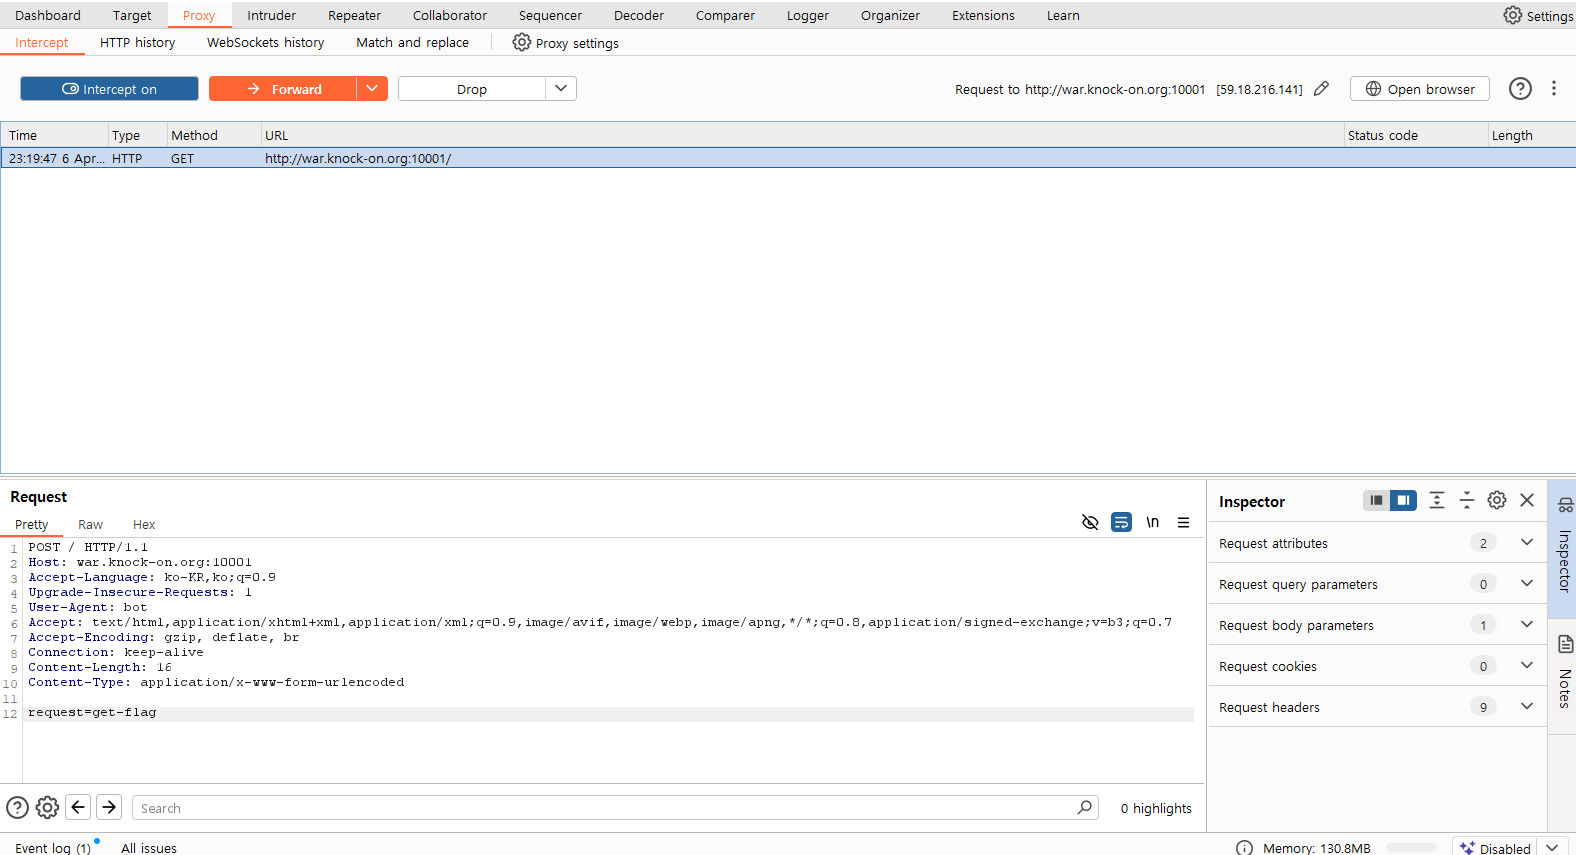
Task: Click the memory info icon in status bar
Action: coord(1244,848)
